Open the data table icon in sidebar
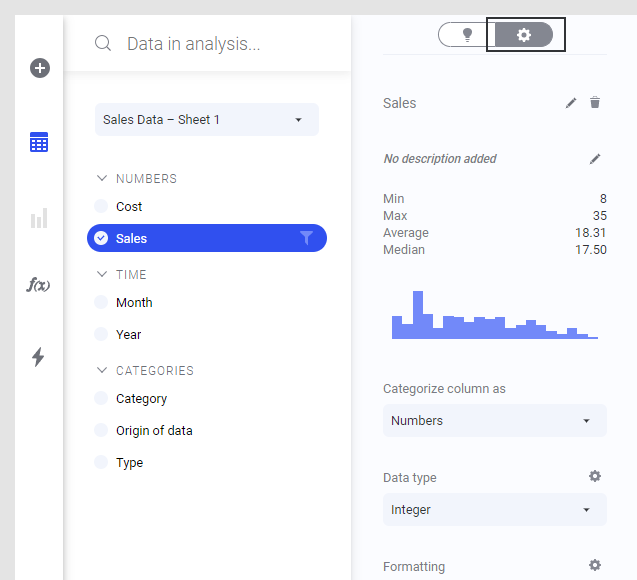The height and width of the screenshot is (580, 637). pos(39,142)
